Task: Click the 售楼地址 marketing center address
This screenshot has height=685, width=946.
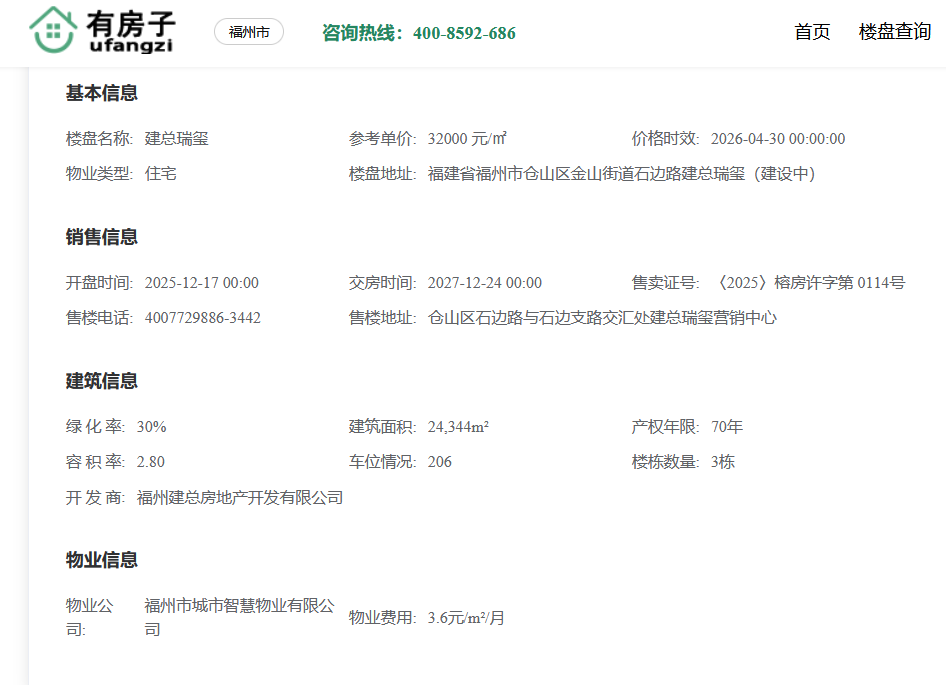Action: (602, 318)
